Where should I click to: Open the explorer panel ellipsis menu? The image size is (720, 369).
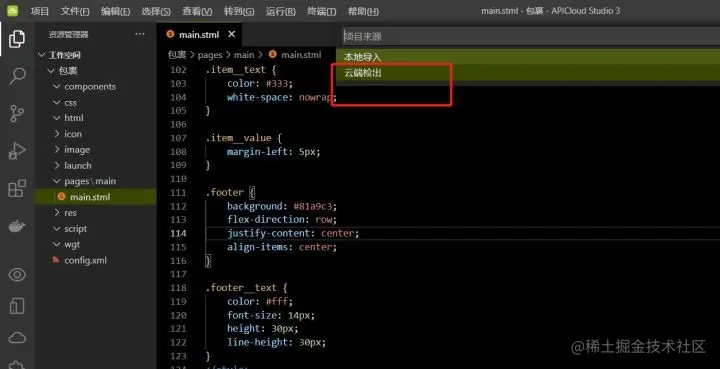click(140, 34)
